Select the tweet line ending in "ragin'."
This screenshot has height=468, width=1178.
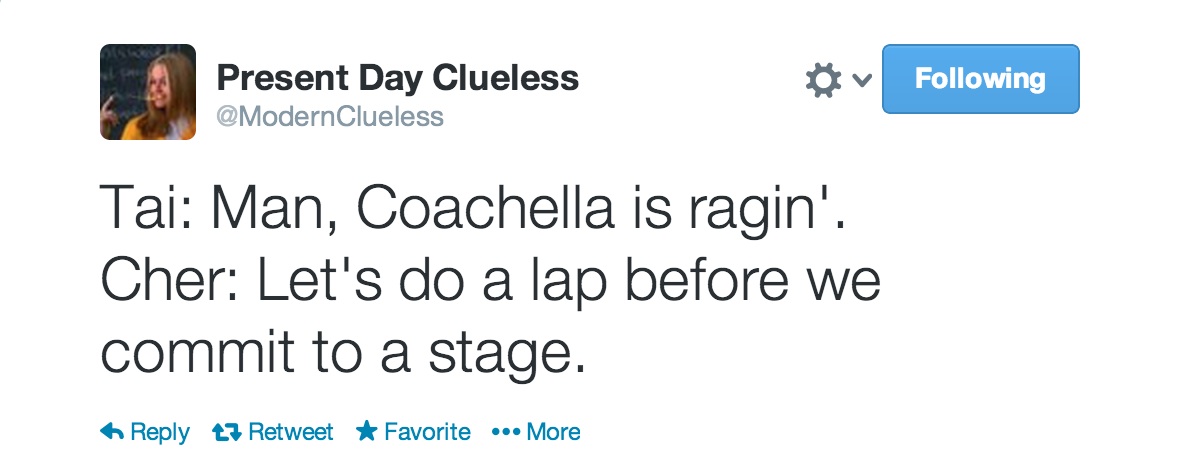coord(472,209)
